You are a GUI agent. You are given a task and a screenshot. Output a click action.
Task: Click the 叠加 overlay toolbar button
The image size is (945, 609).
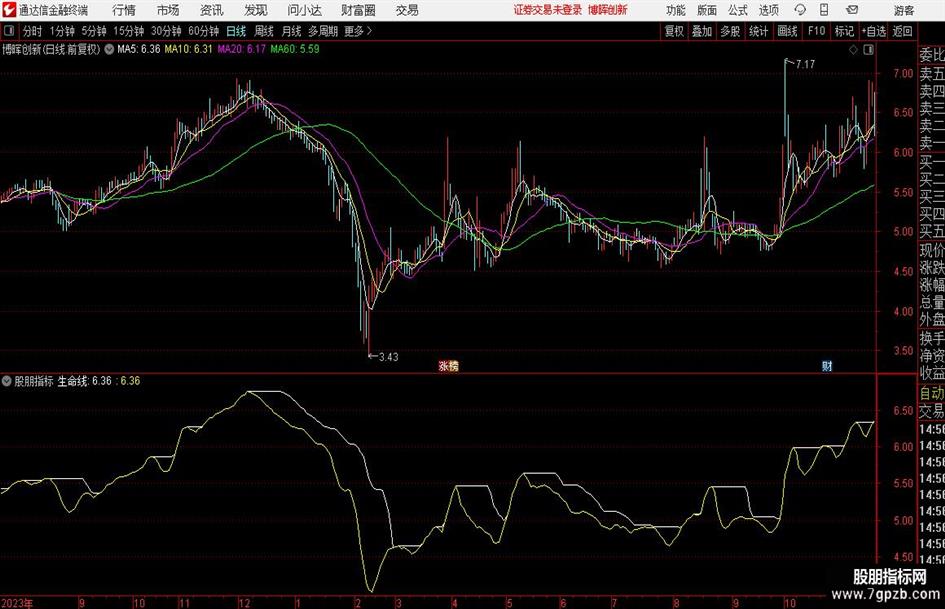click(x=702, y=31)
